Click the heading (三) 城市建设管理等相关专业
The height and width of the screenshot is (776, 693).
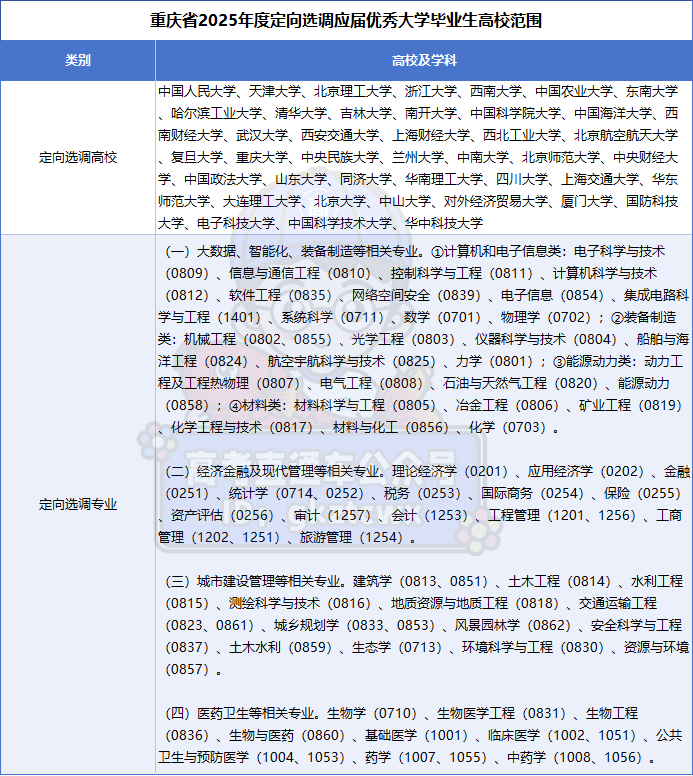(x=255, y=581)
